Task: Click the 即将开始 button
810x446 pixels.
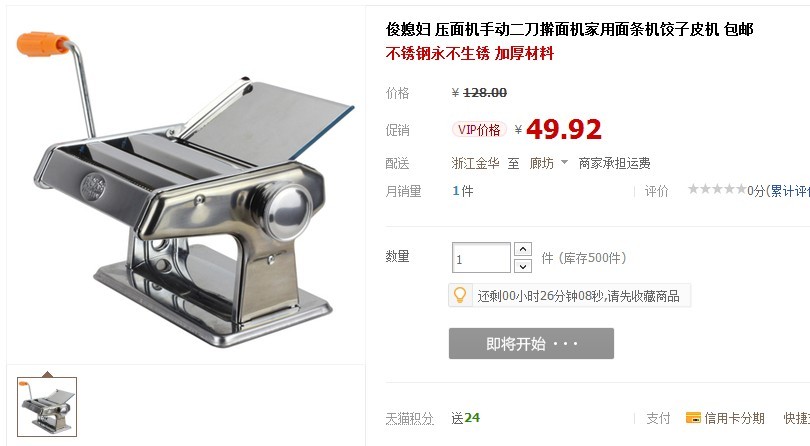Action: click(x=531, y=343)
